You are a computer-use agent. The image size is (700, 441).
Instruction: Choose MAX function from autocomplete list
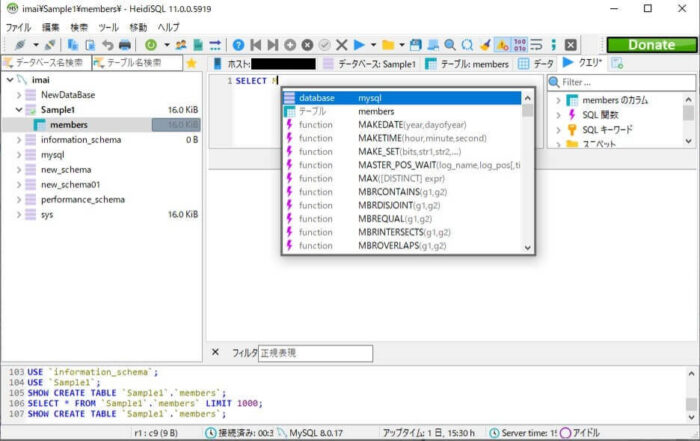click(402, 179)
